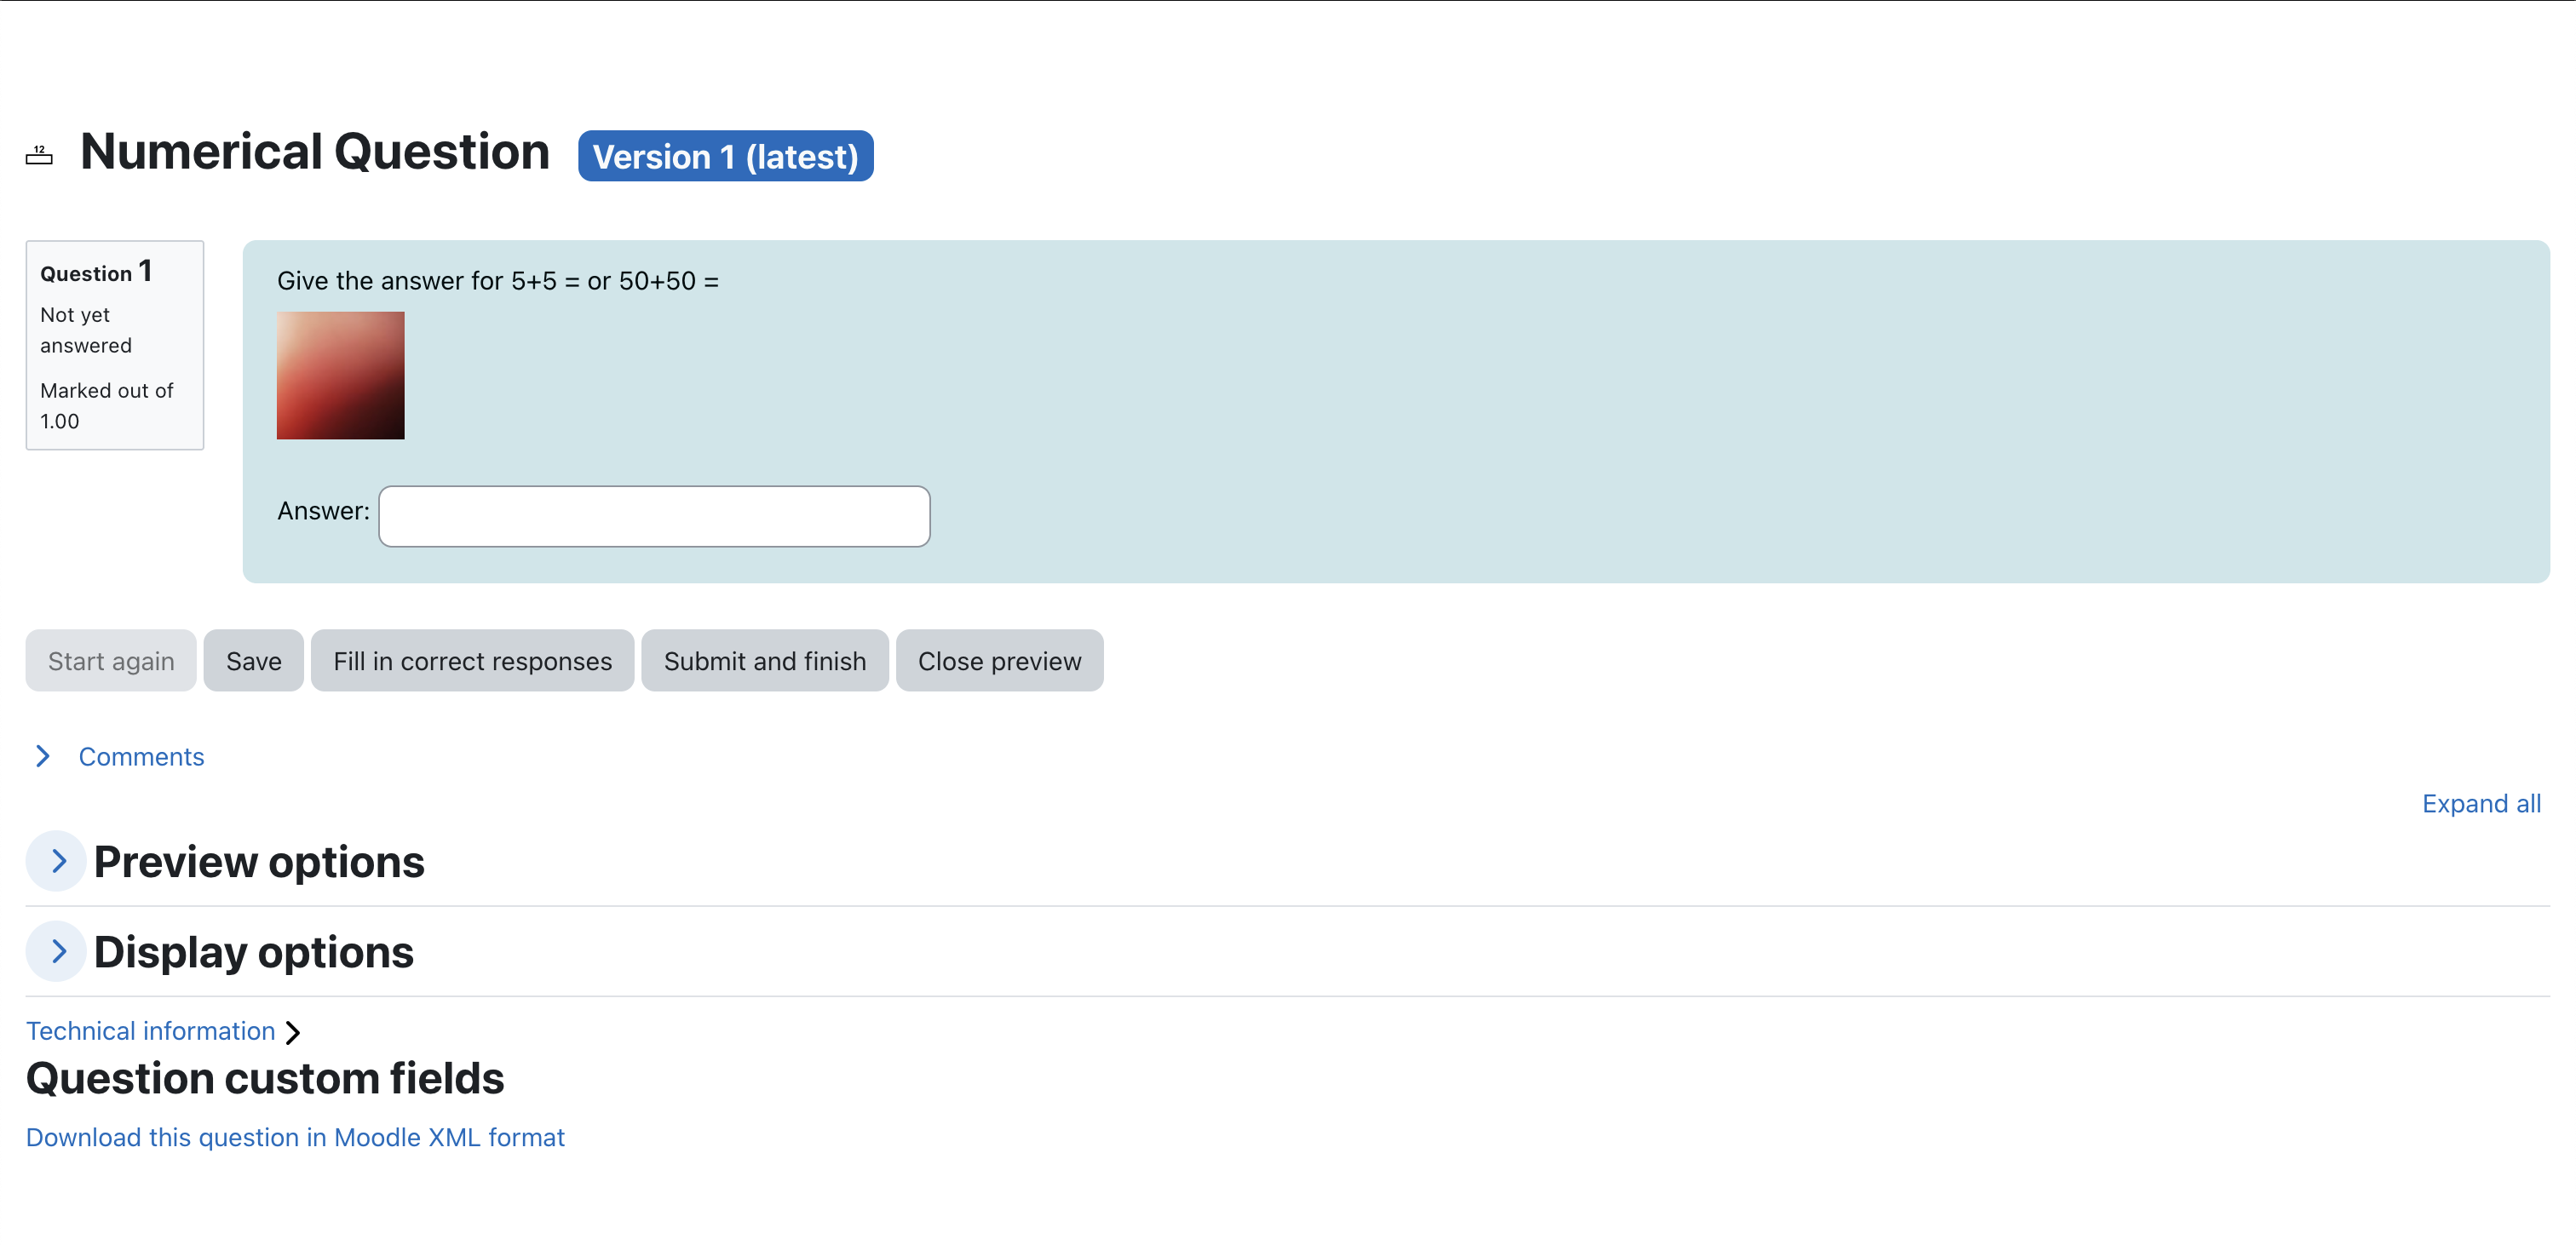Expand Preview options chevron
Screen dimensions: 2576x1245
(x=56, y=861)
